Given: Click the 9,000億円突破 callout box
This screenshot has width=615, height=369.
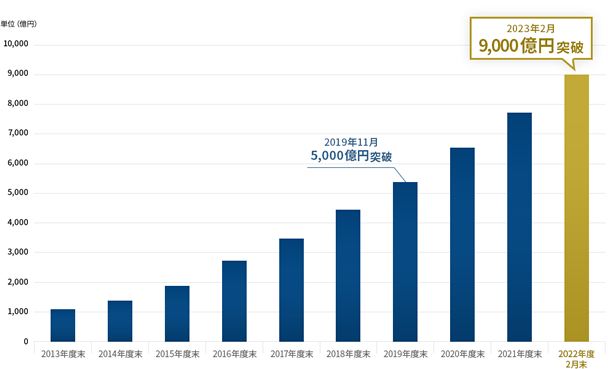Looking at the screenshot, I should pos(531,39).
